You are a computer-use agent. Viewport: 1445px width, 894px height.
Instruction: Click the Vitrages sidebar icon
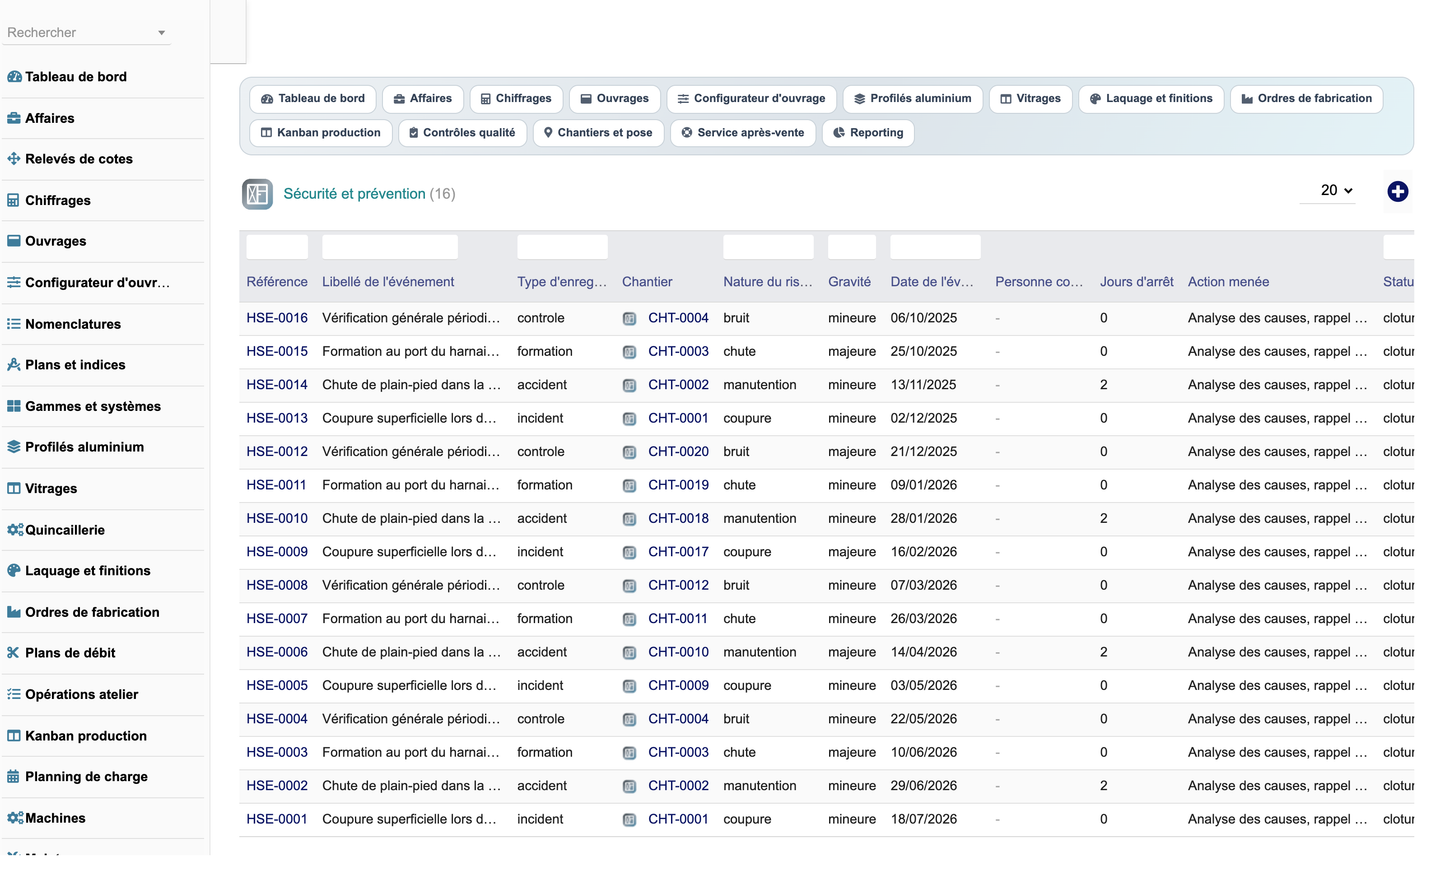click(x=14, y=489)
